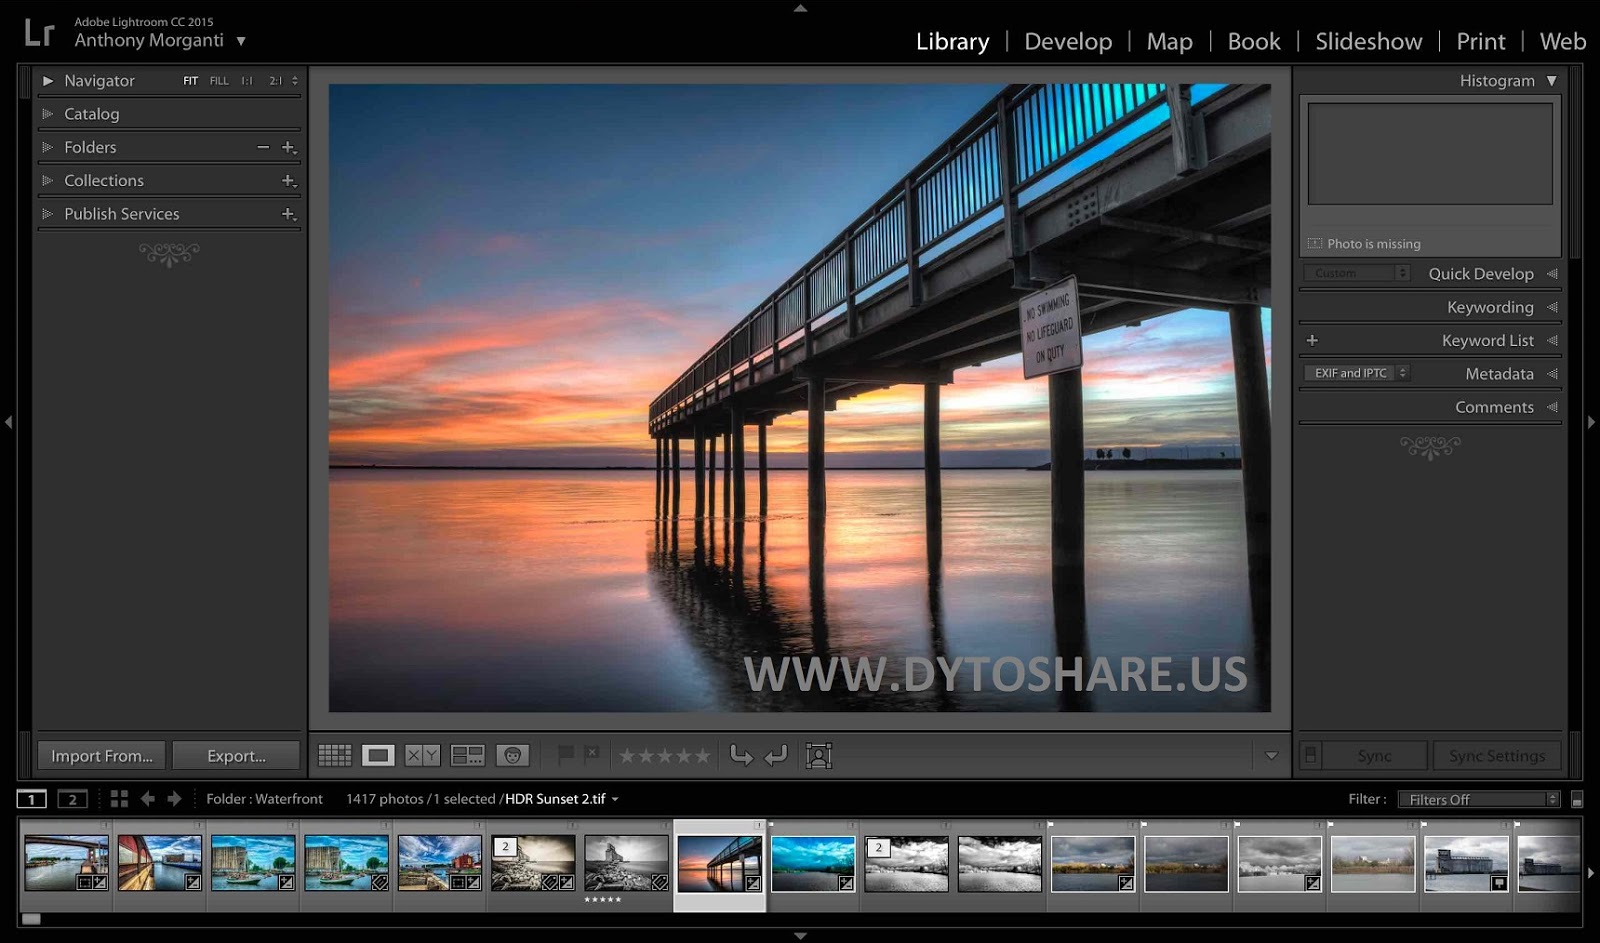Switch to Develop module
This screenshot has height=943, width=1600.
coord(1068,41)
